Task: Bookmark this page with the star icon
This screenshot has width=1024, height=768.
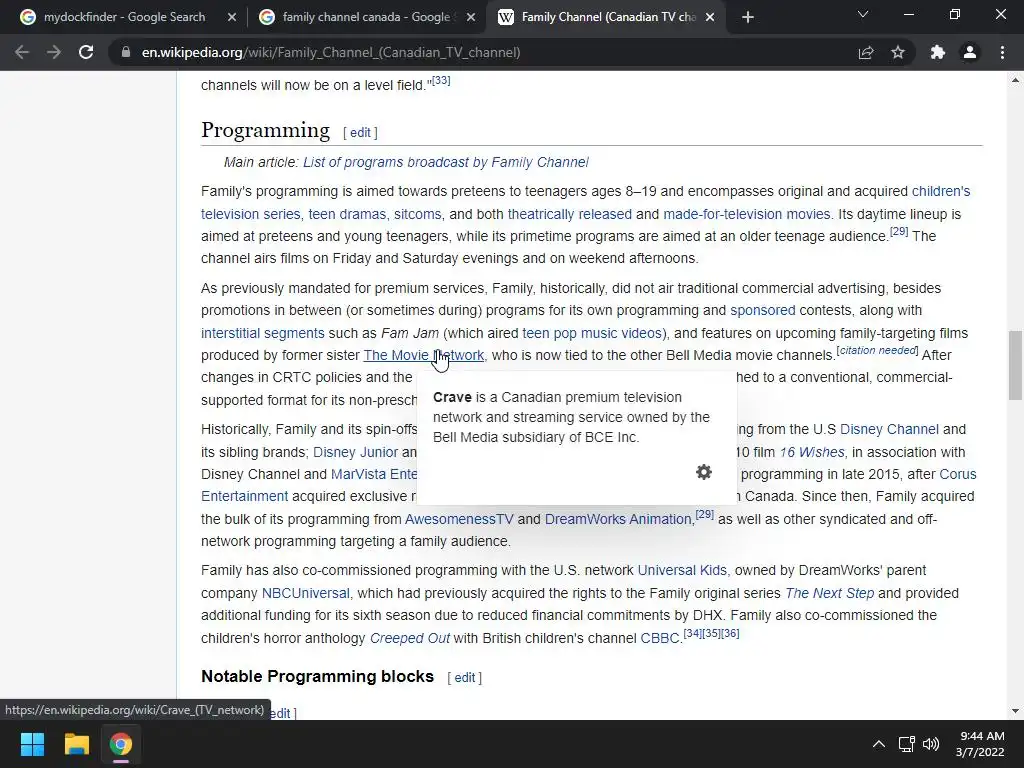Action: [x=898, y=52]
